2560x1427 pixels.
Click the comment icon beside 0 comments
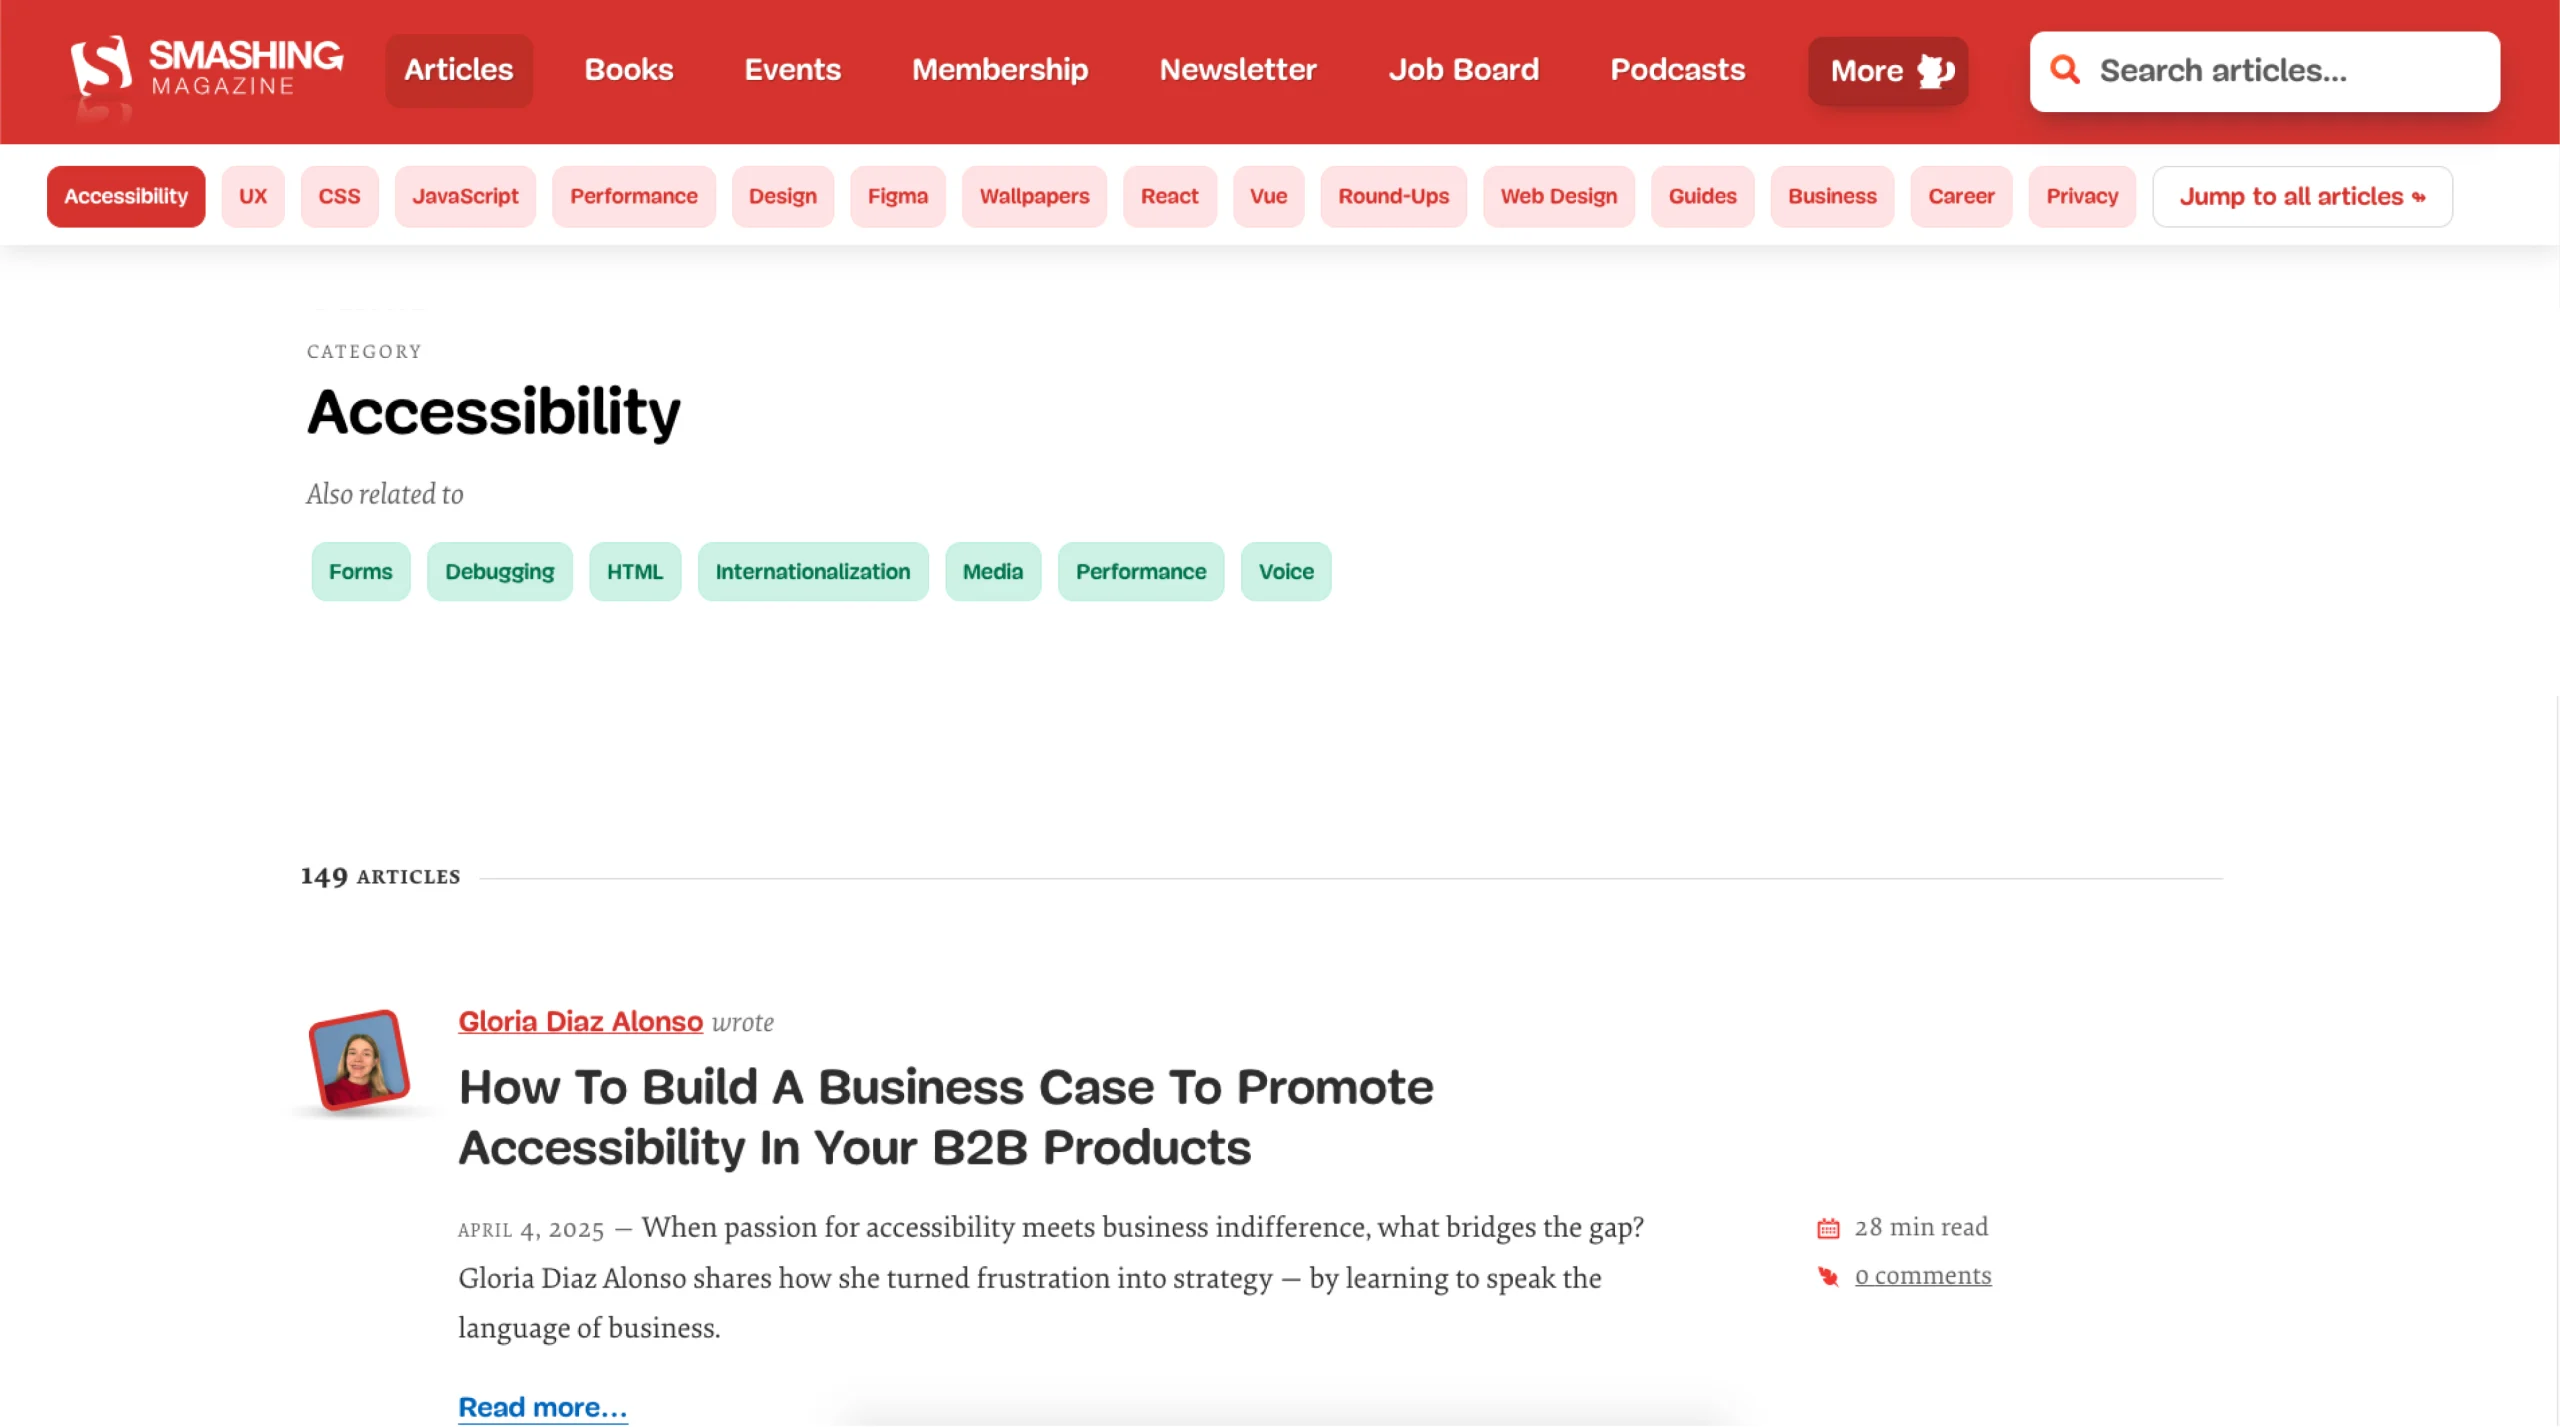point(1828,1277)
